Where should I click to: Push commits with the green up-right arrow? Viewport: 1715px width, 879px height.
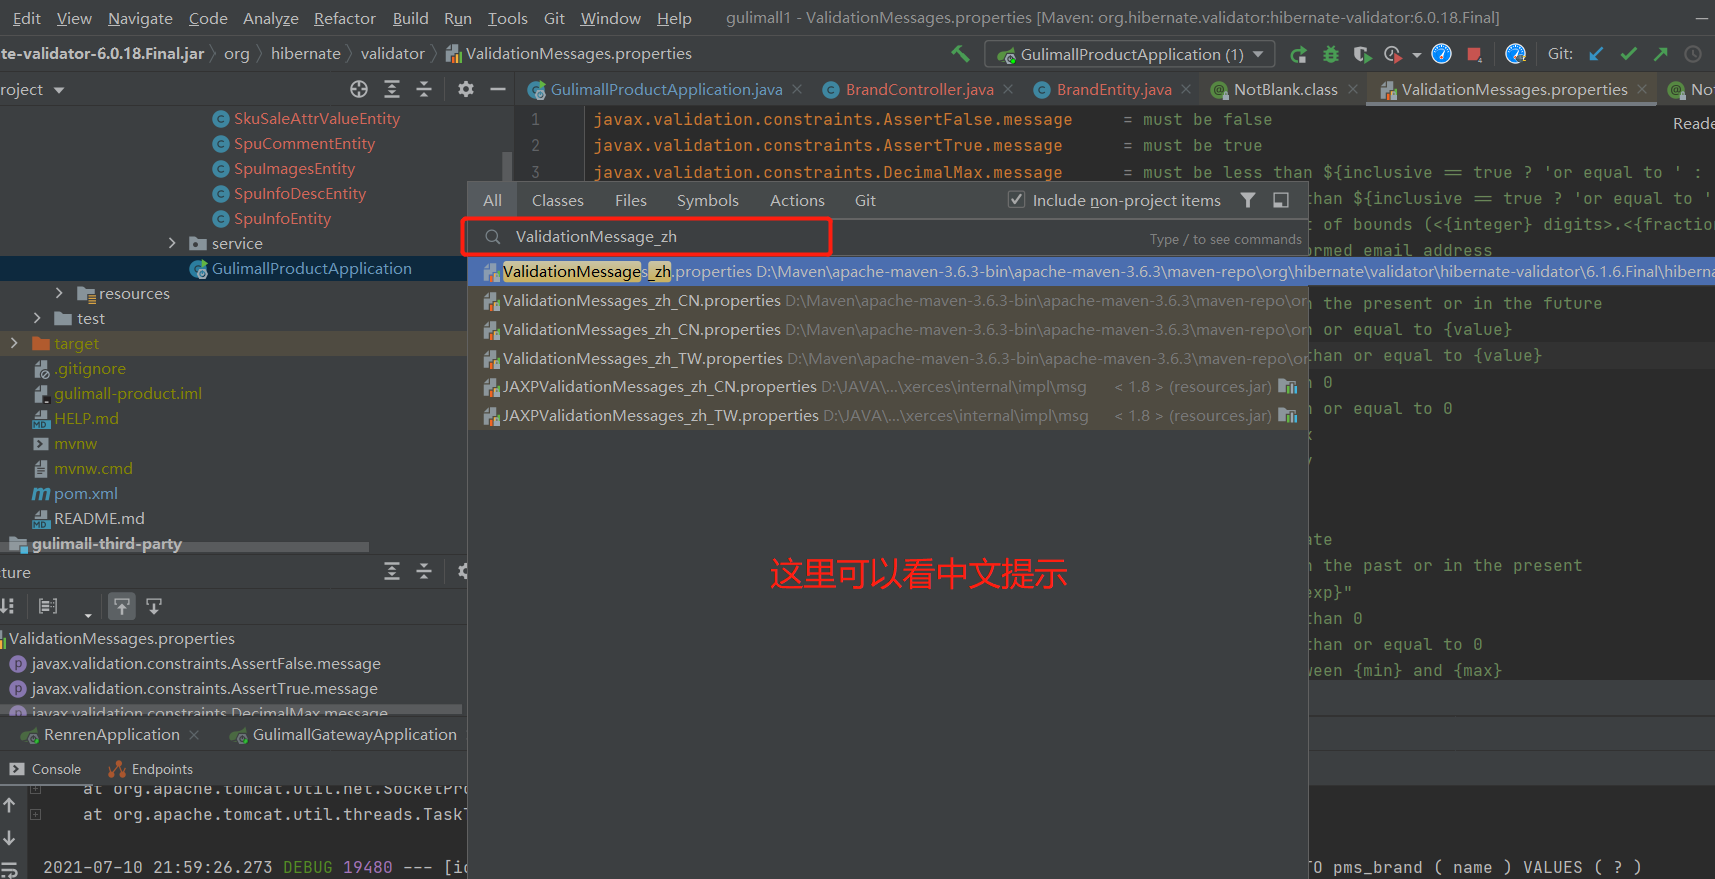(x=1661, y=54)
